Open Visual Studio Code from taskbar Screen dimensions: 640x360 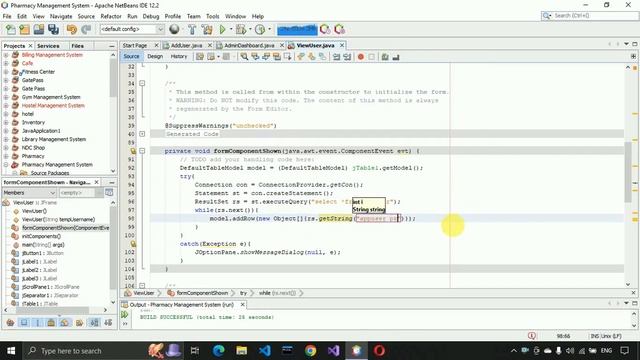click(264, 351)
